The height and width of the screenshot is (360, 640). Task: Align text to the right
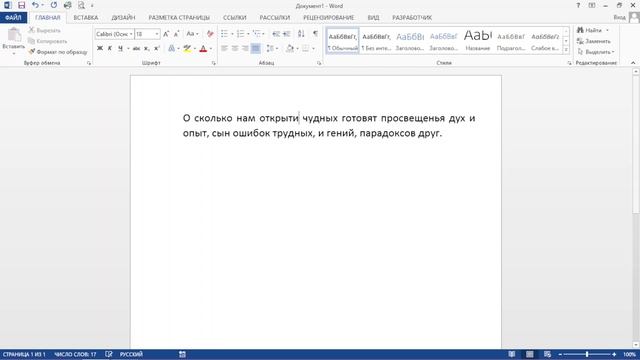click(245, 48)
